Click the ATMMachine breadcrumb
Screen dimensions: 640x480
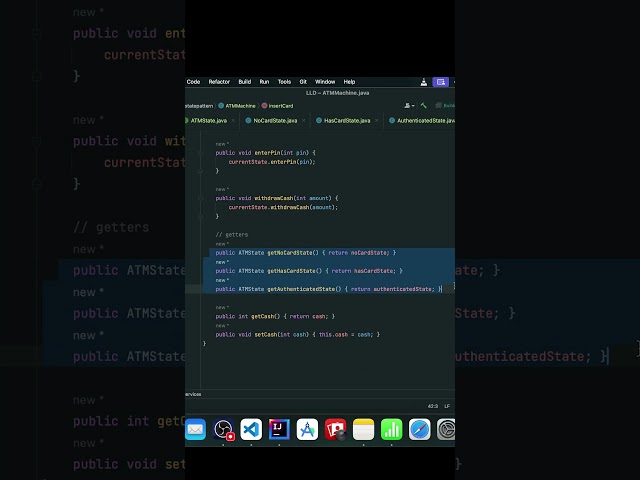240,105
